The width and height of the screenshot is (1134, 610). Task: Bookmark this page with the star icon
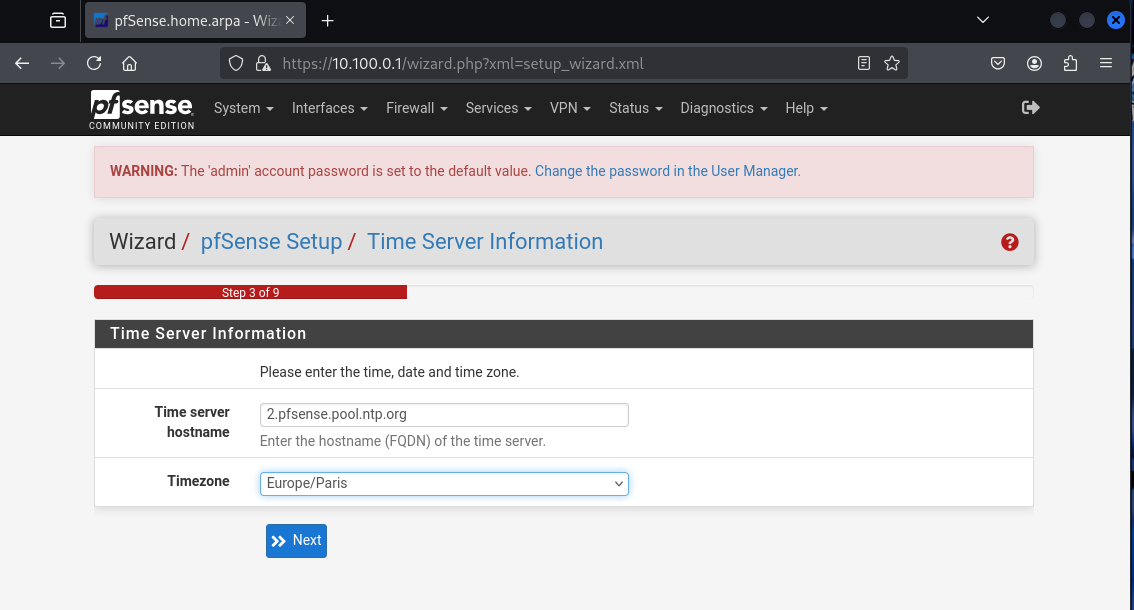tap(892, 64)
